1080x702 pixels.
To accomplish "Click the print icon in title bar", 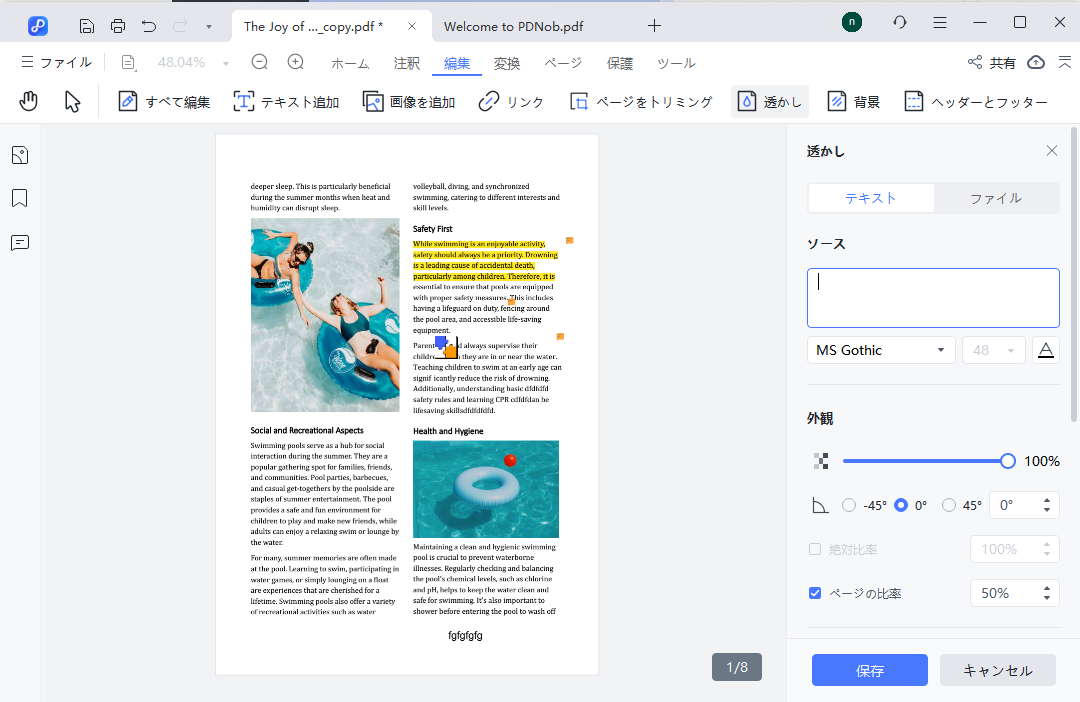I will coord(118,25).
